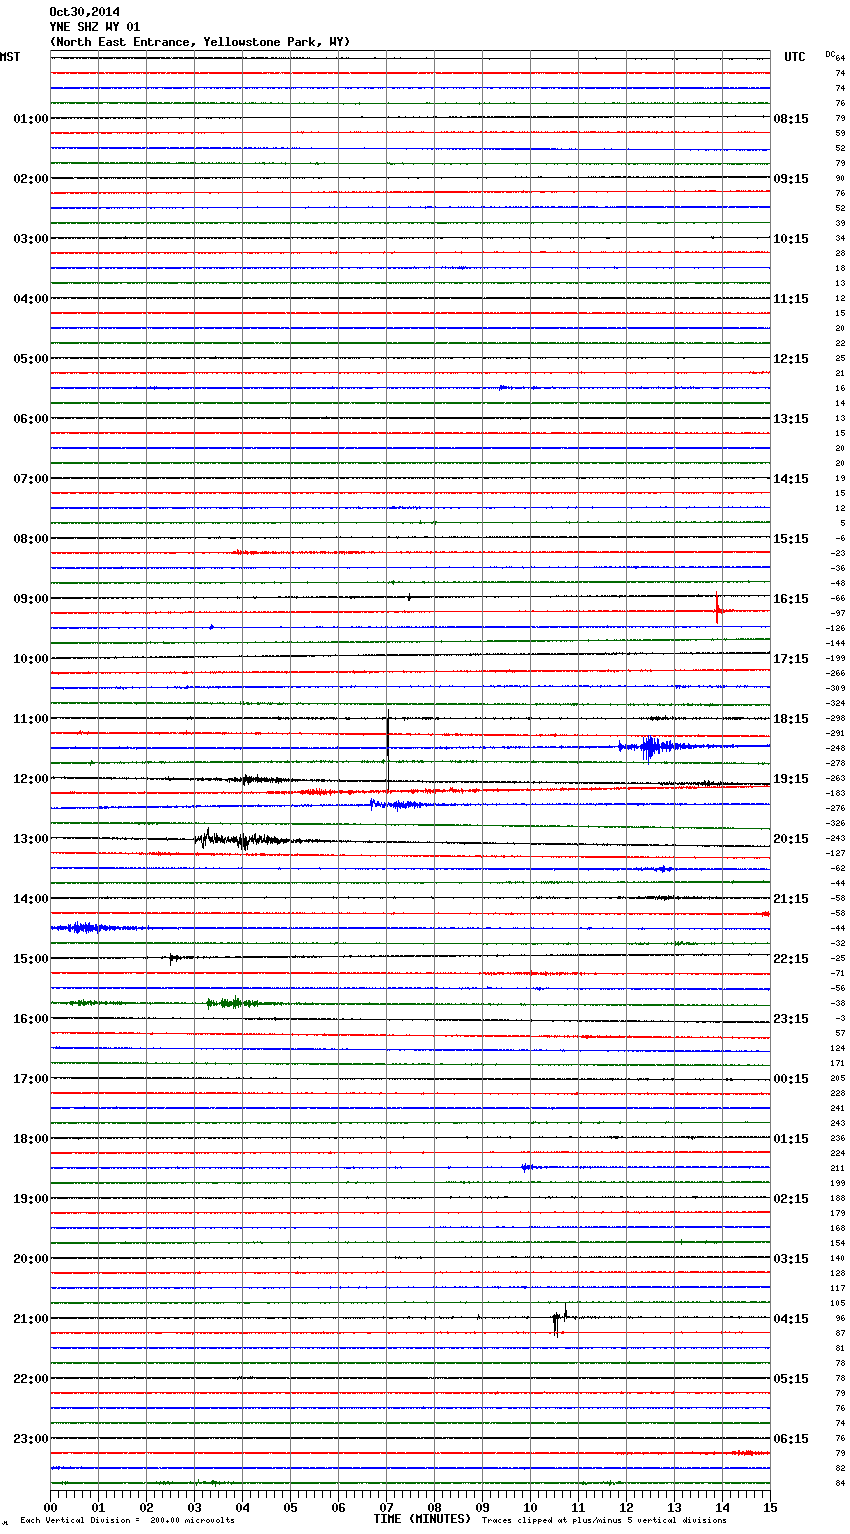Click minute axis tick label '09' at bottom
Screen dimensions: 850x1534
[482, 1507]
